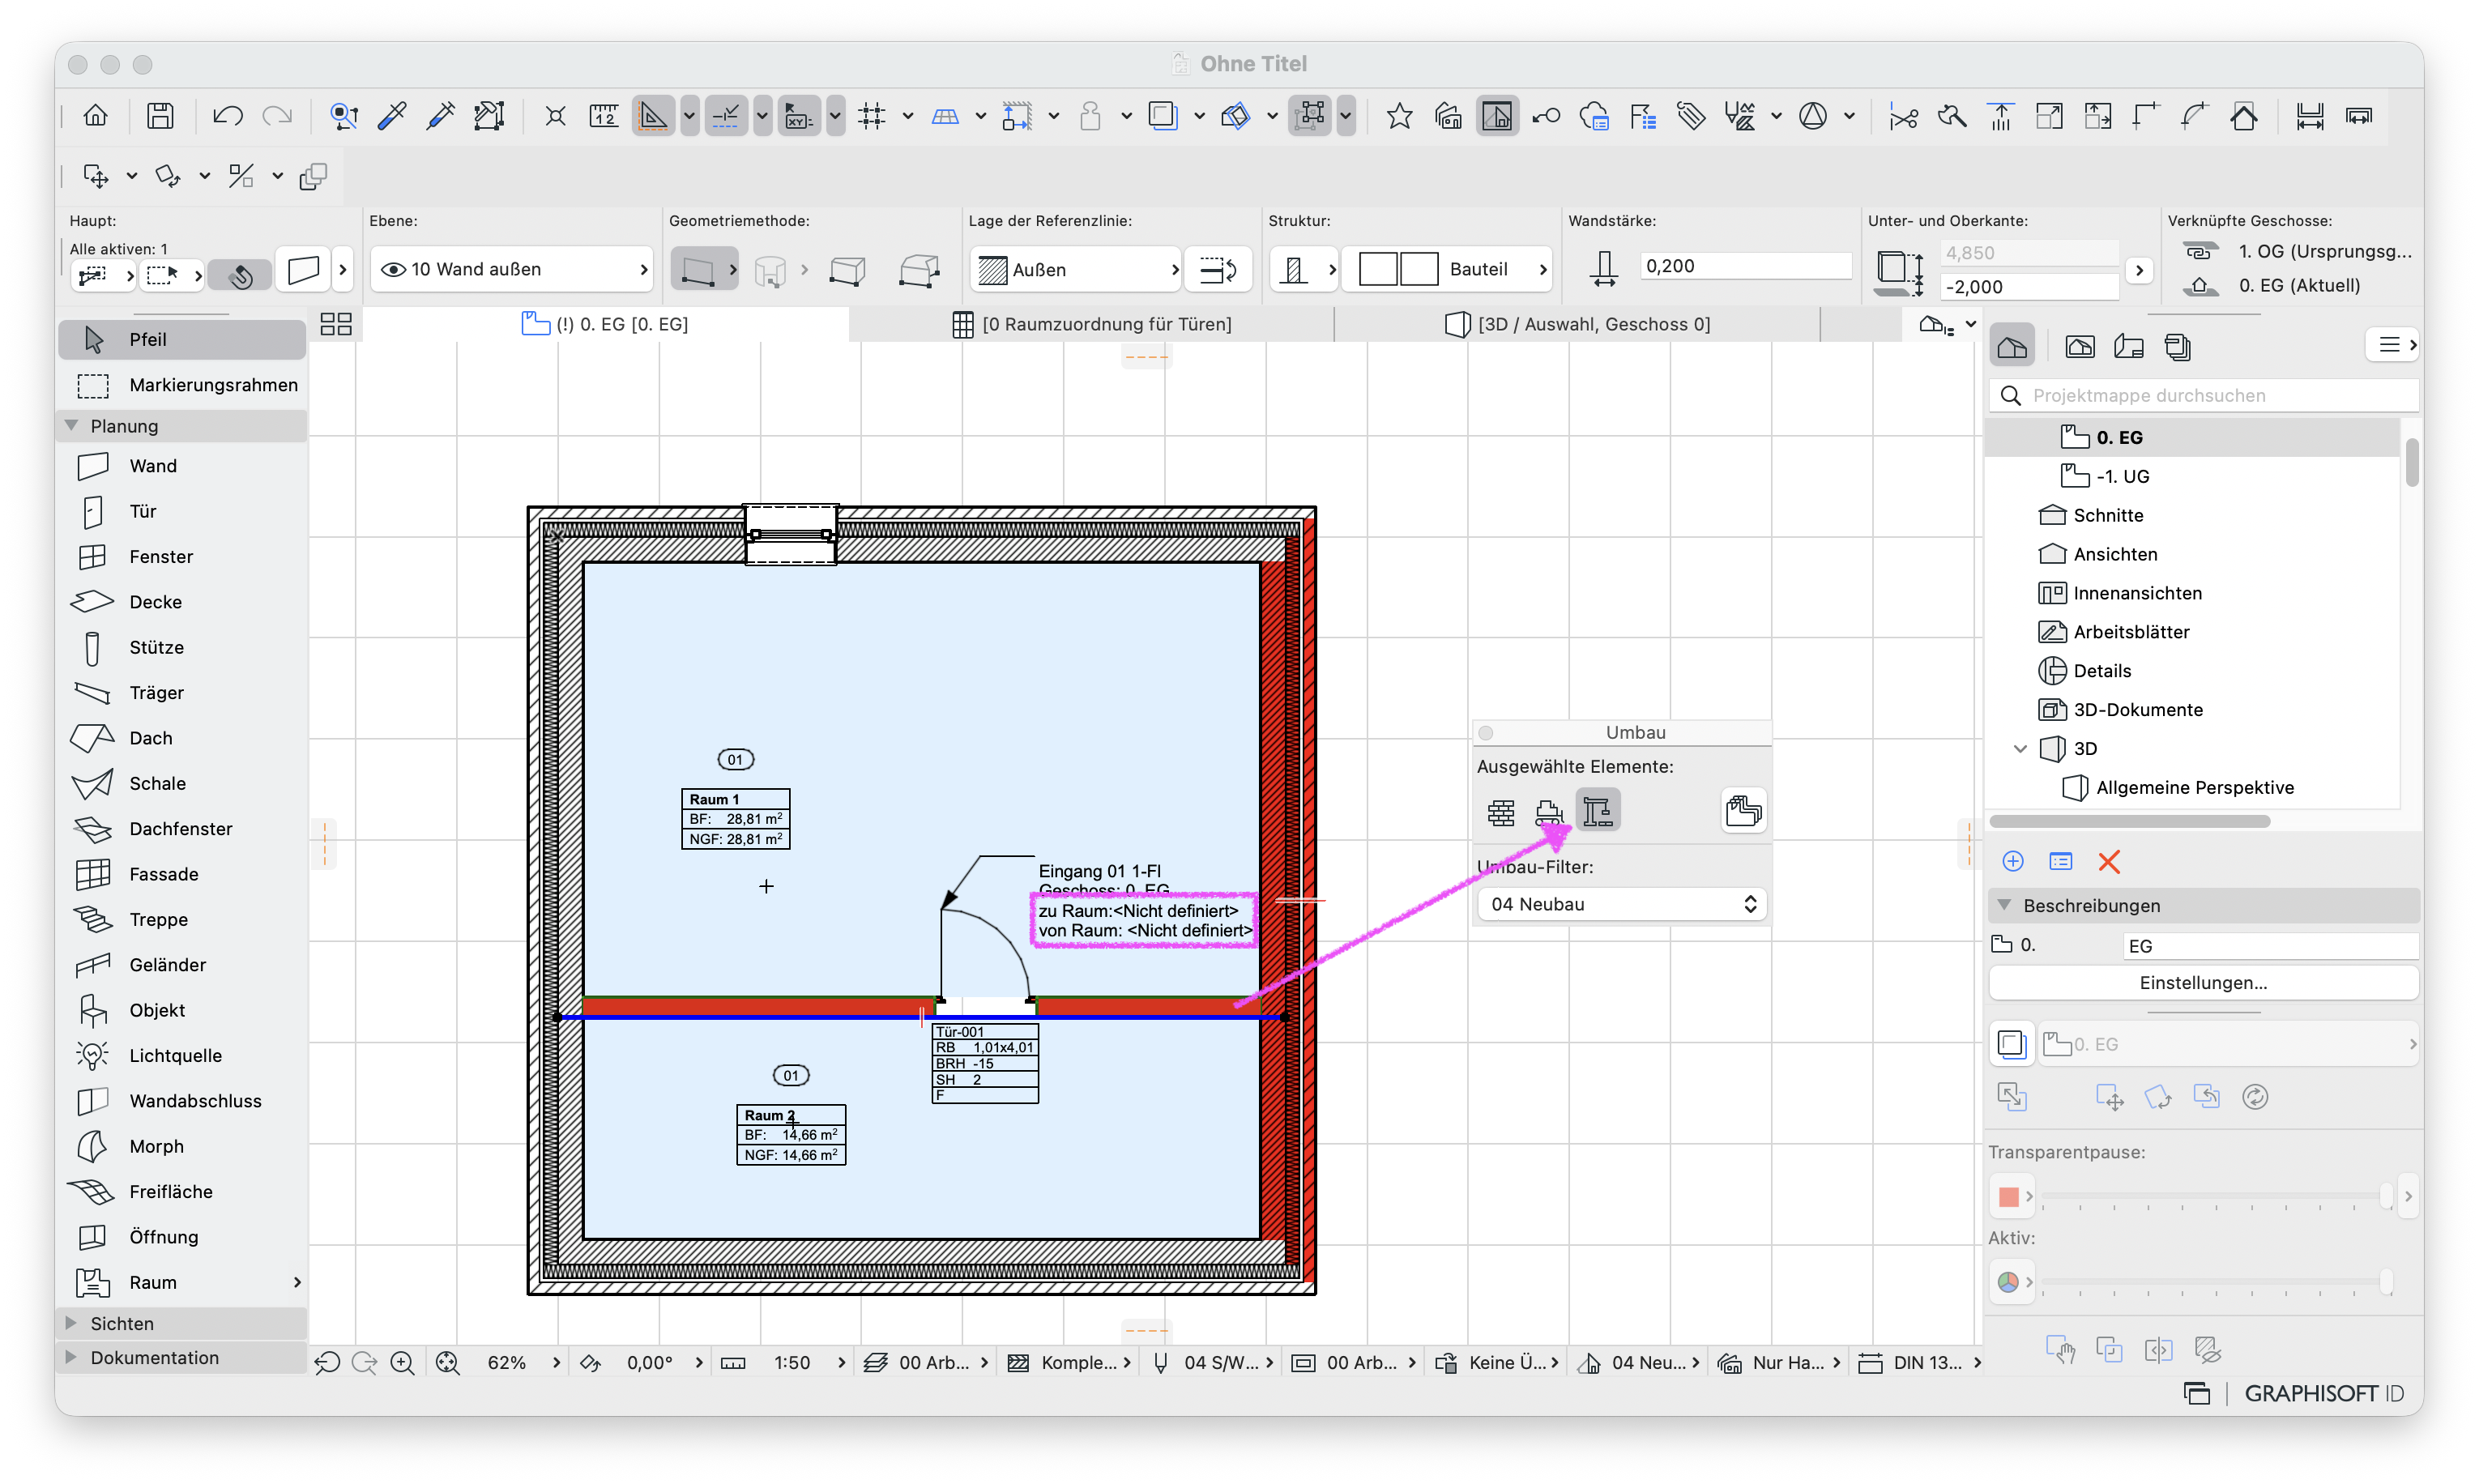Select the Treppe tool
Viewport: 2479px width, 1484px height.
click(182, 919)
